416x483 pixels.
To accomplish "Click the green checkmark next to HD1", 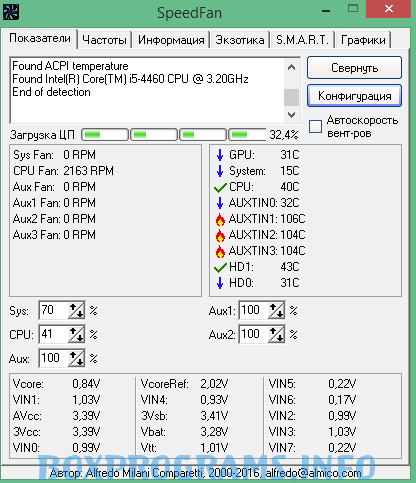I will (x=220, y=267).
